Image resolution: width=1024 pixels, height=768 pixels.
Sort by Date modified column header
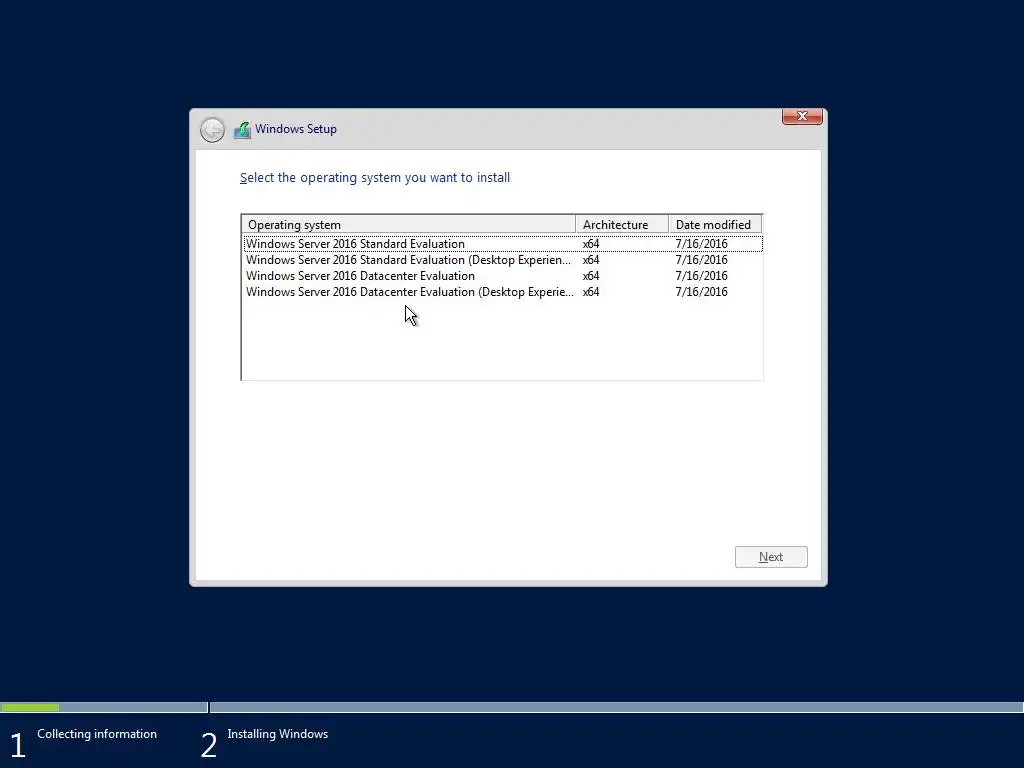tap(715, 225)
